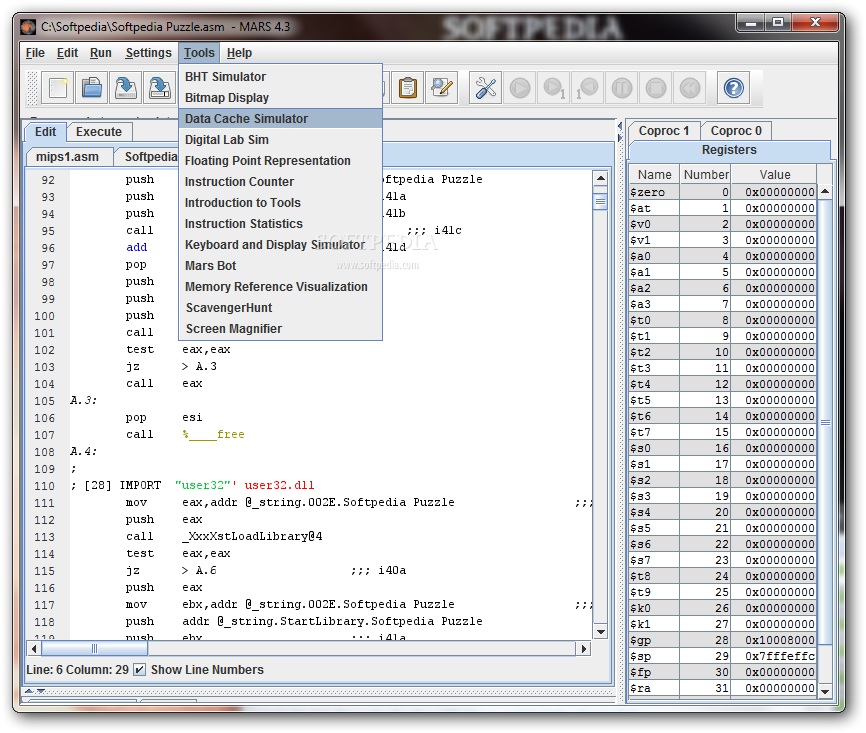Click the Number column header in registers table
Screen dimensions: 866x733
click(705, 175)
